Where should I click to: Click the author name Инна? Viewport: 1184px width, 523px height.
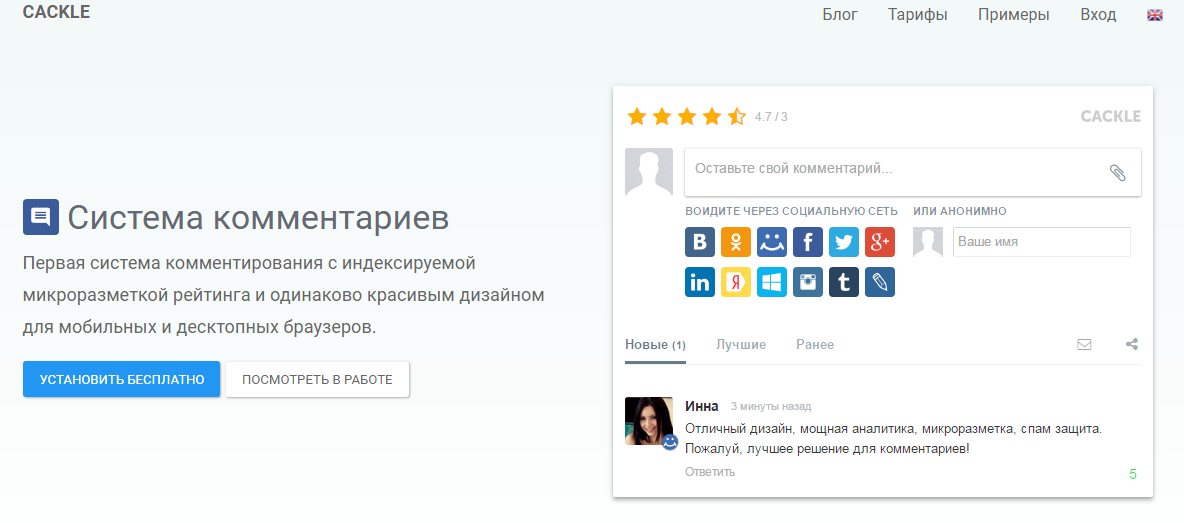701,406
